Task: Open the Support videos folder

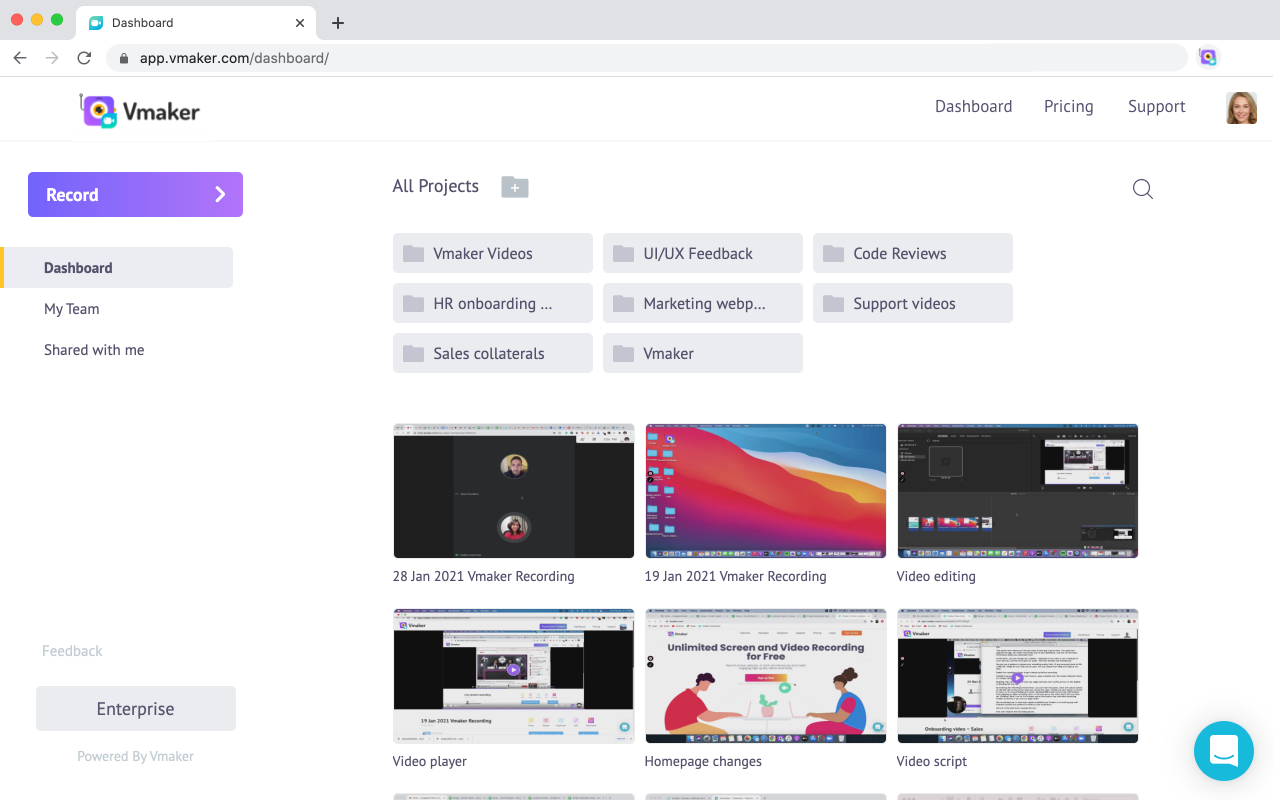Action: [x=913, y=304]
